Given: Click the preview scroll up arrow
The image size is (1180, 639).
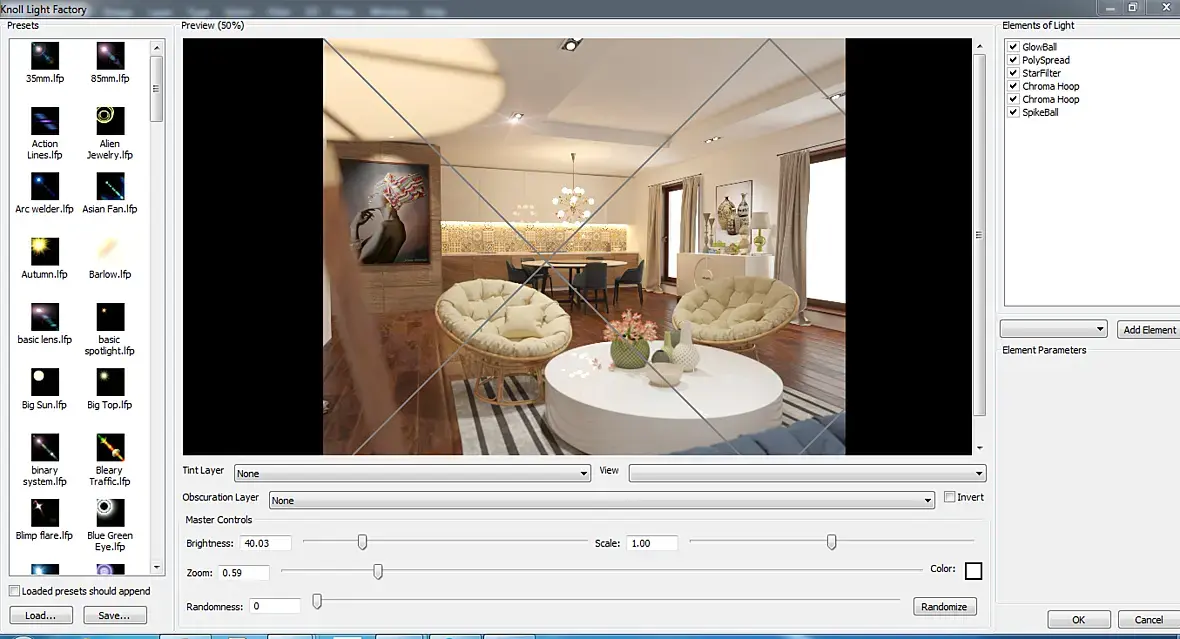Looking at the screenshot, I should click(979, 47).
